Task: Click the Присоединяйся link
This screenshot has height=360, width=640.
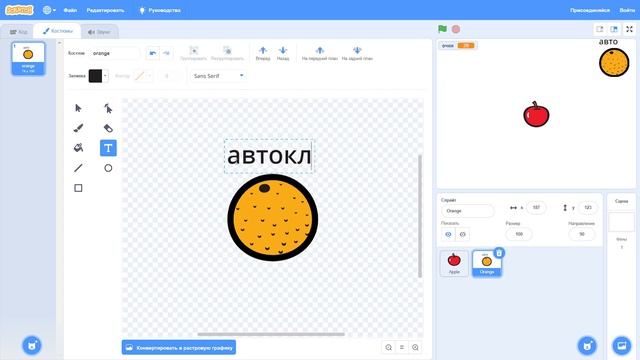Action: (x=590, y=10)
